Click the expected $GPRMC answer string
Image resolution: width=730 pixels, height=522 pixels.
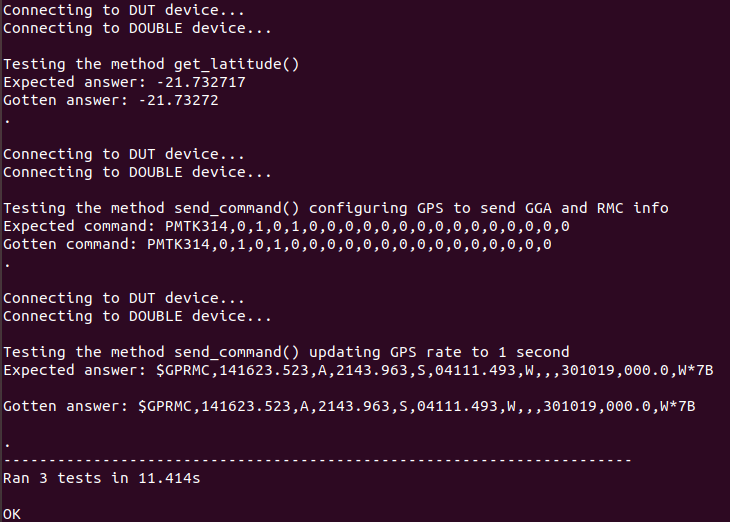point(434,370)
